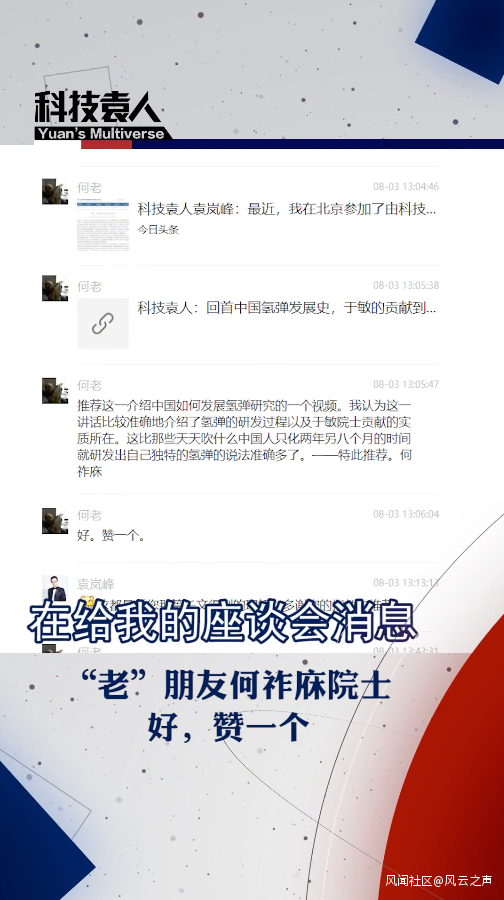Click the 科技袁人 logo at top
The image size is (504, 900).
coord(98,107)
